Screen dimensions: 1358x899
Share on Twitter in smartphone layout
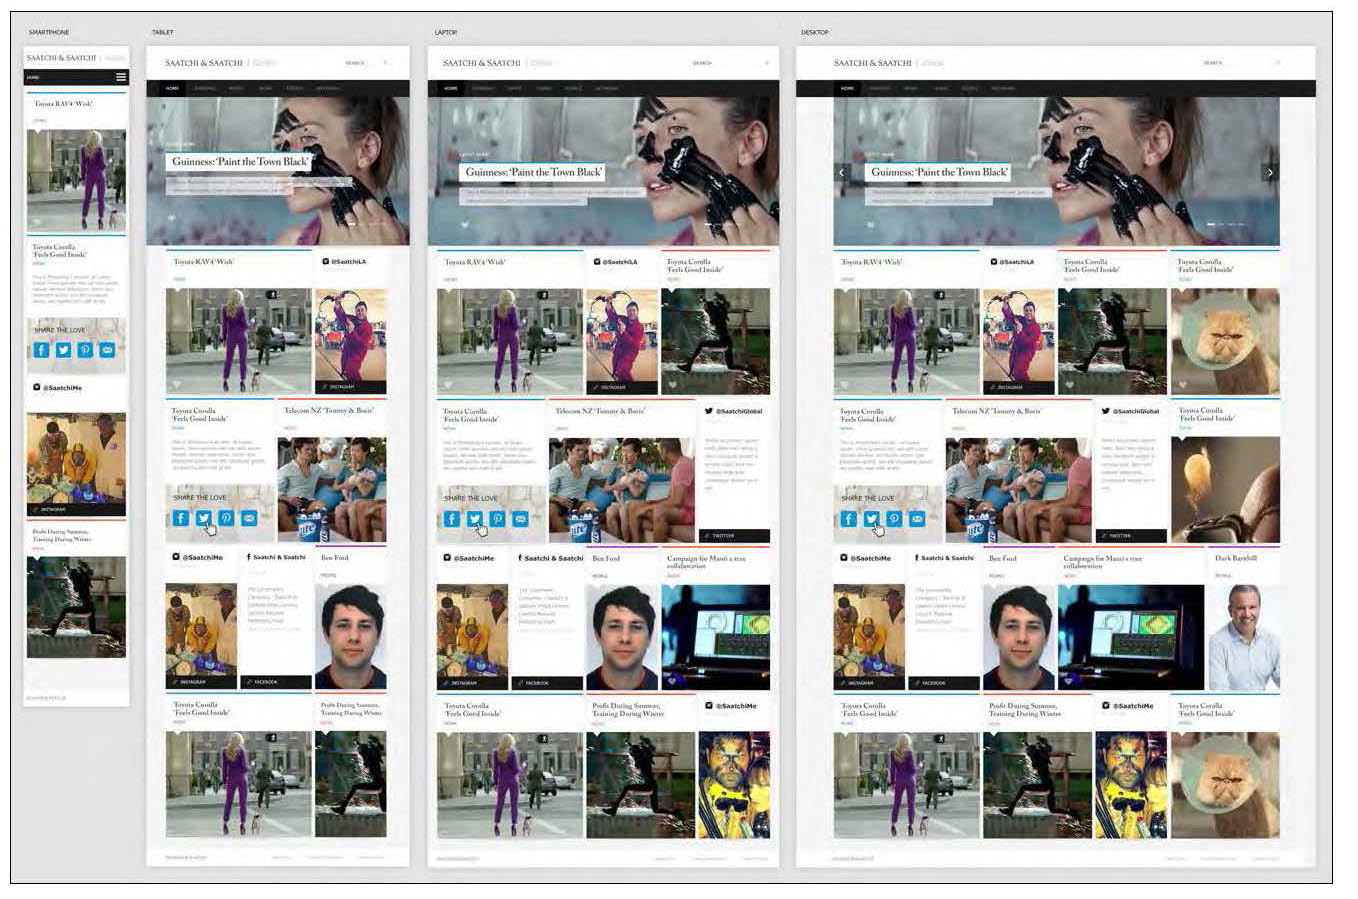pos(63,350)
